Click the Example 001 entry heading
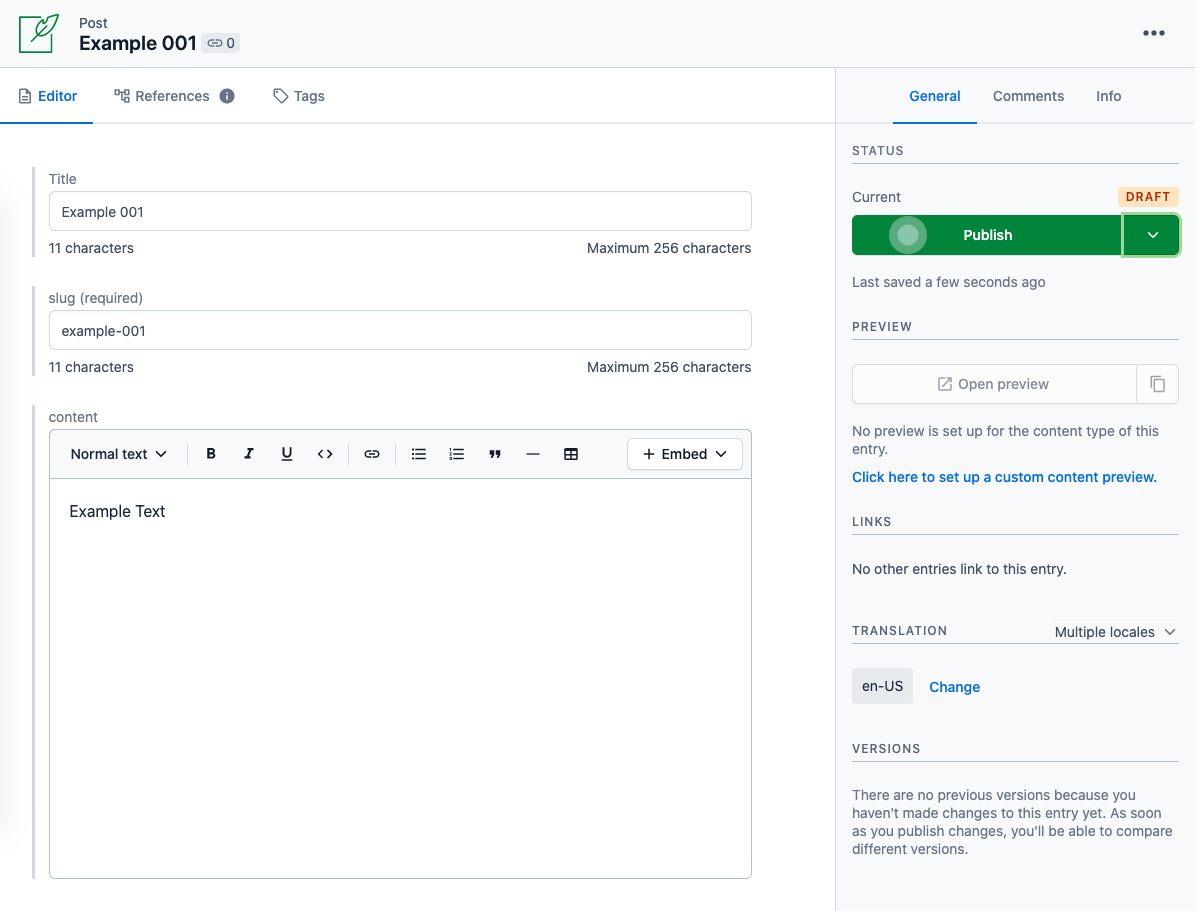 click(138, 43)
